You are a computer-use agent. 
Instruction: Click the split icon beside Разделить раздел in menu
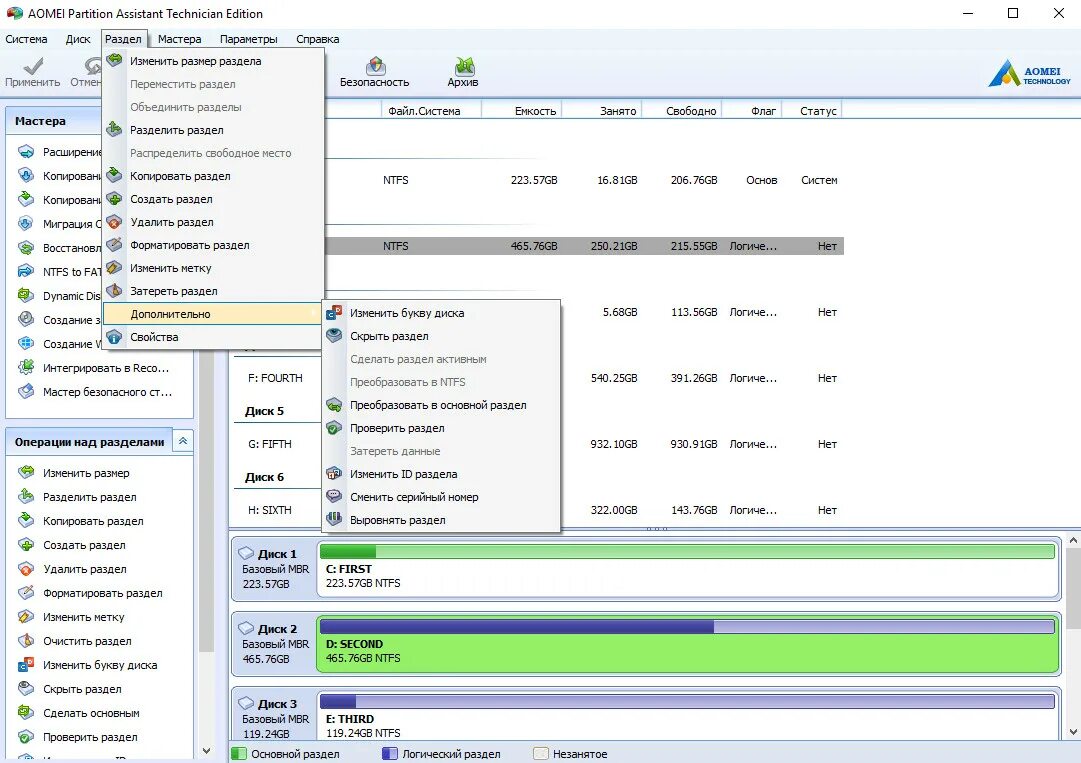coord(114,130)
